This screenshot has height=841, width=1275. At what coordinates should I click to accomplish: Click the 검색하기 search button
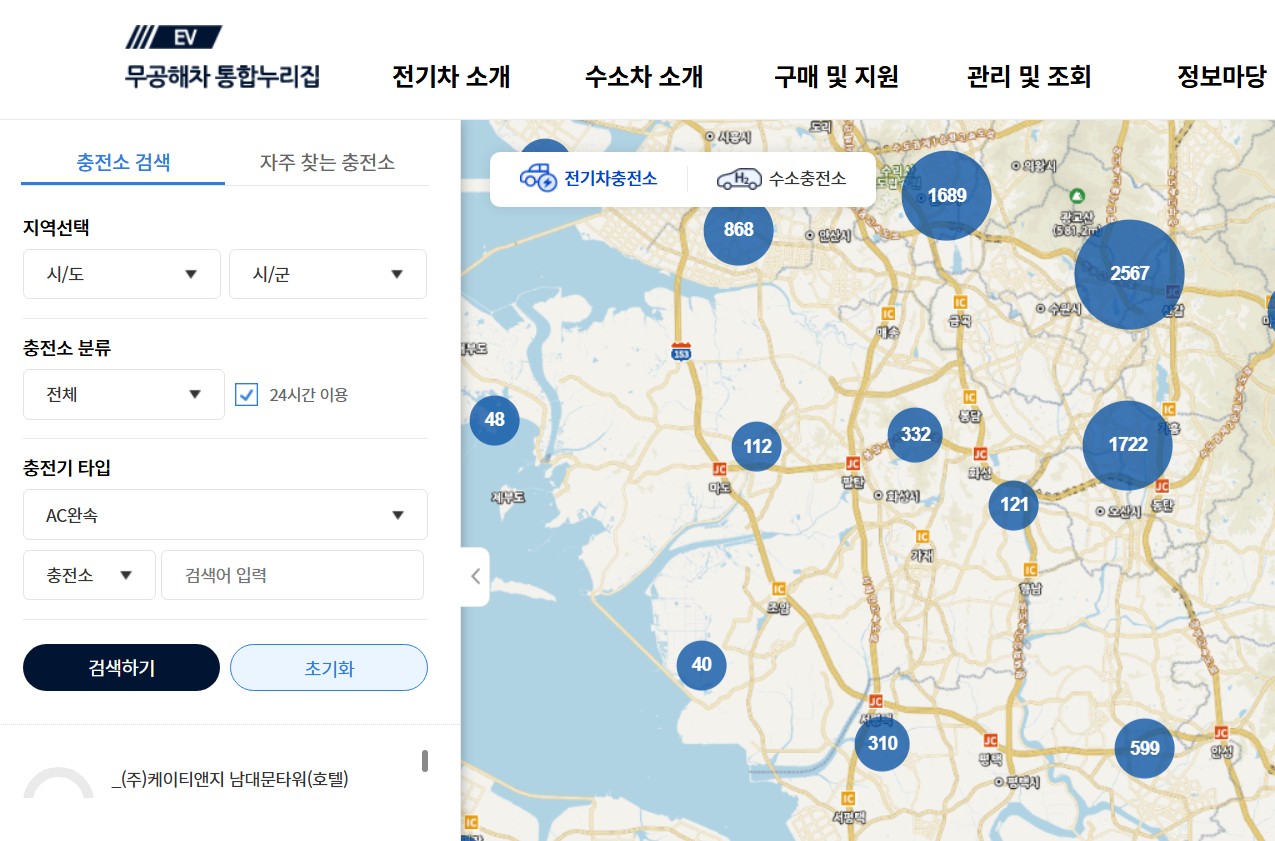tap(121, 667)
